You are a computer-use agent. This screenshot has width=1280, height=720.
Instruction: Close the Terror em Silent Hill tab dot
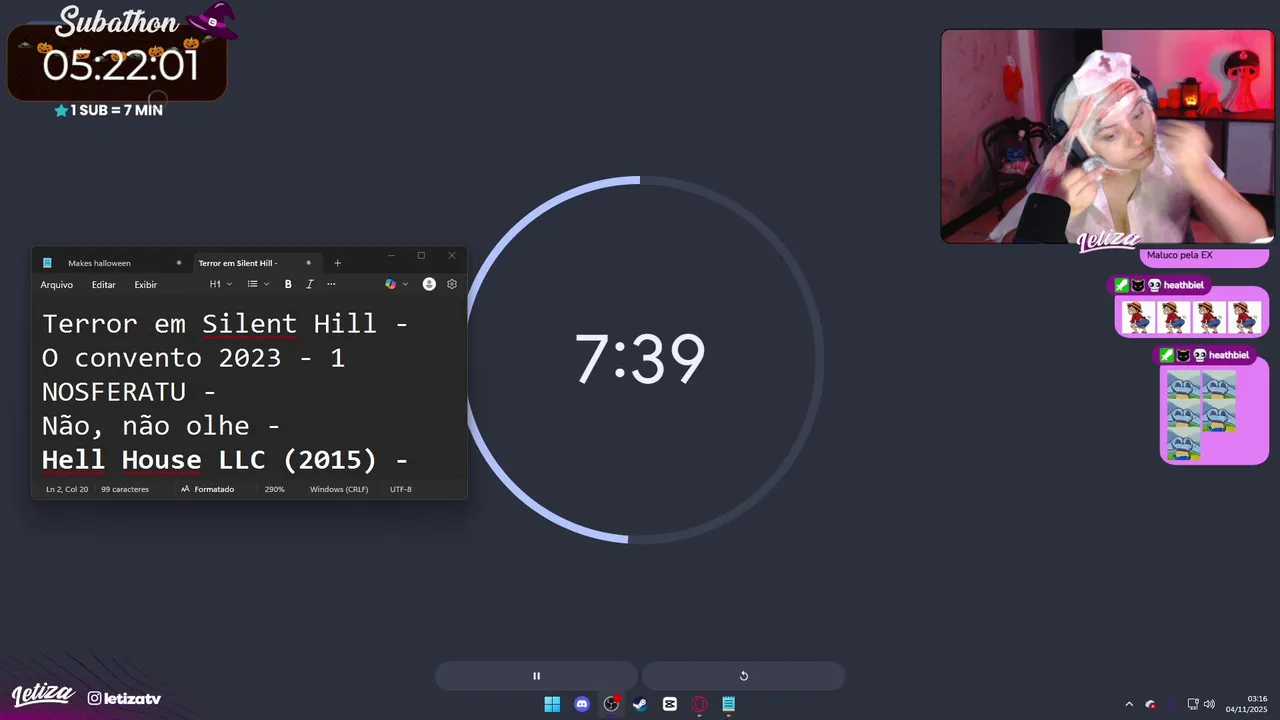(309, 263)
